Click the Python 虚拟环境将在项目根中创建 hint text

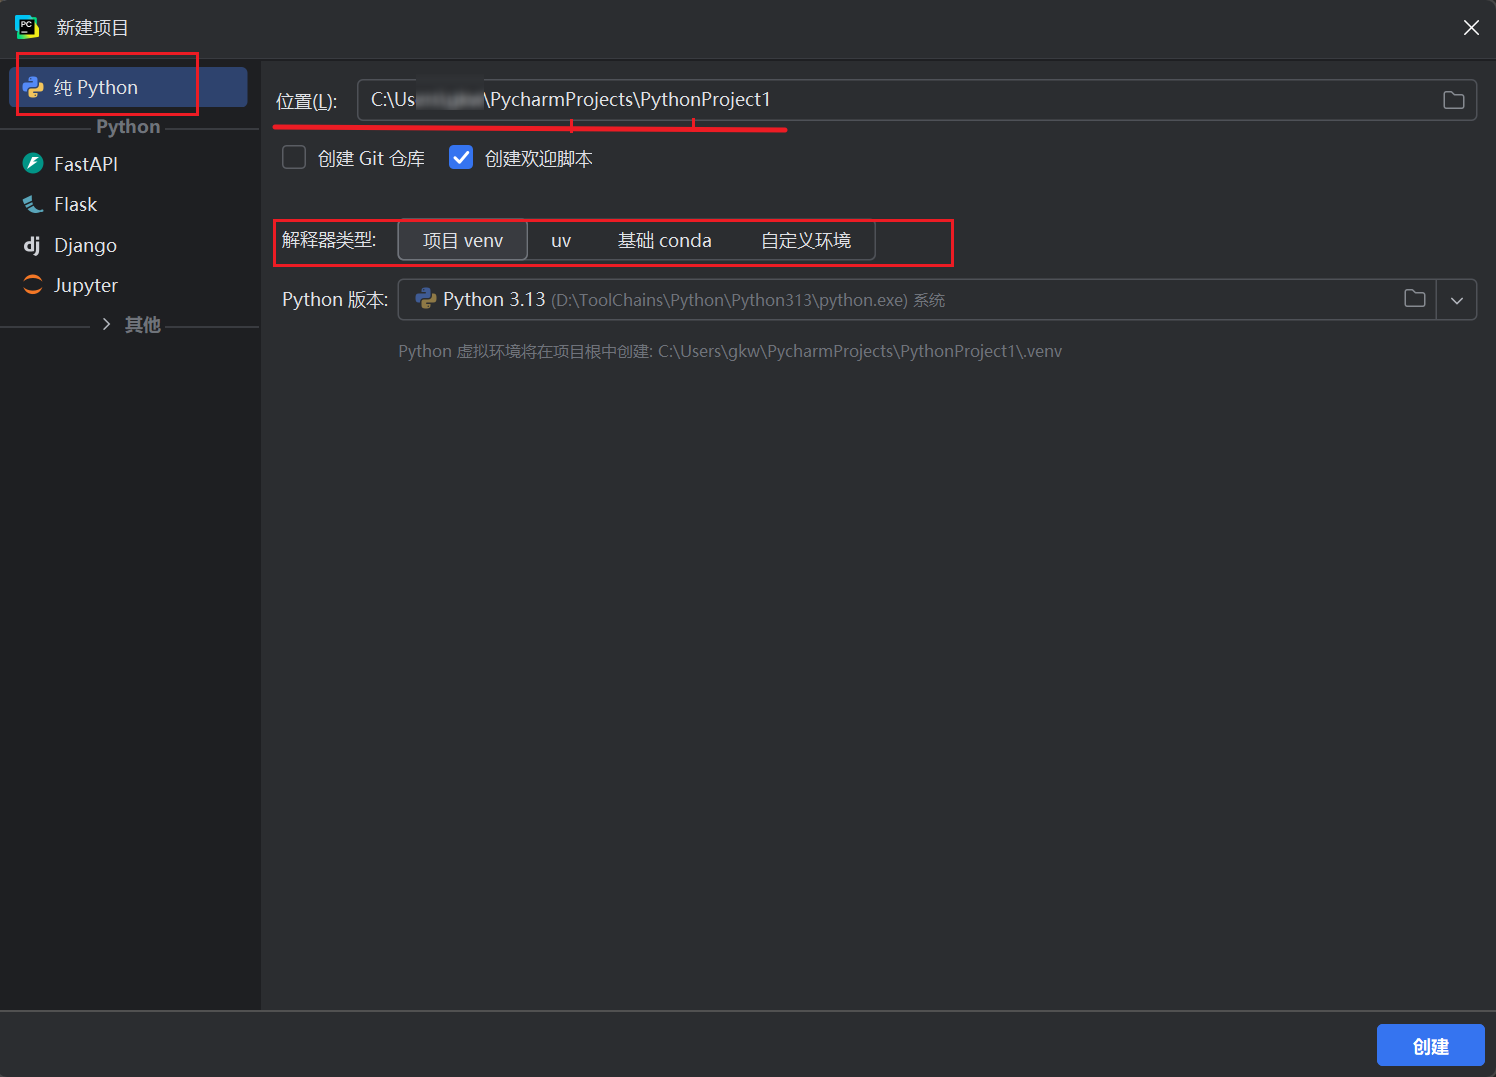[730, 351]
